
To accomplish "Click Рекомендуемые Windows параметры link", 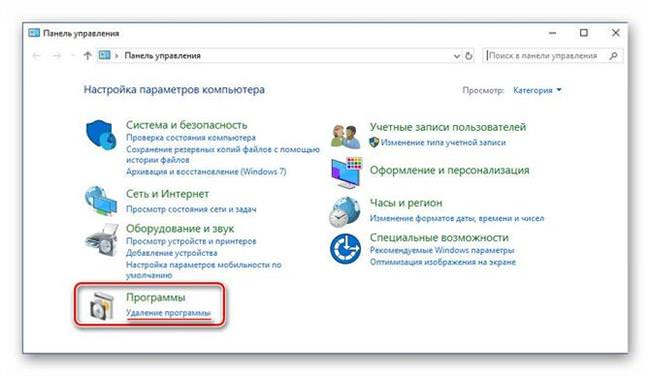I will coord(442,250).
